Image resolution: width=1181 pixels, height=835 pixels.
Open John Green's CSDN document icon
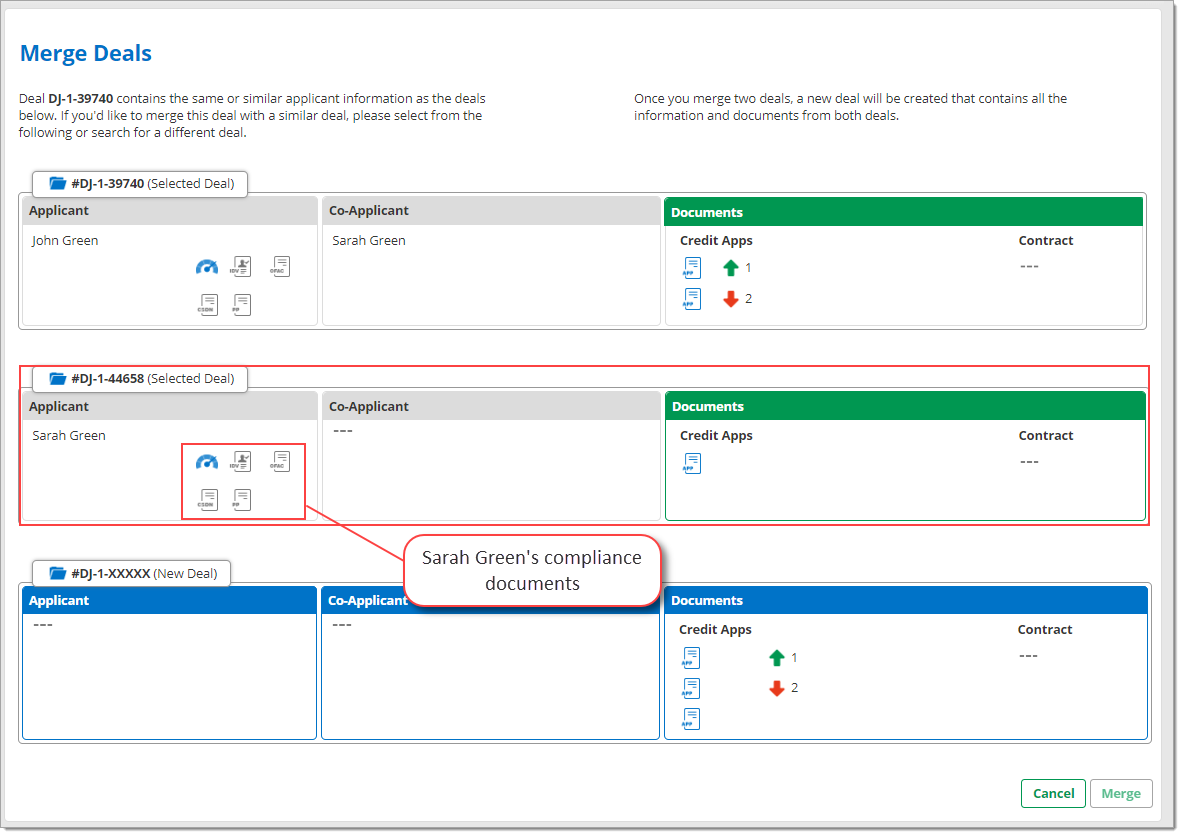pos(208,304)
